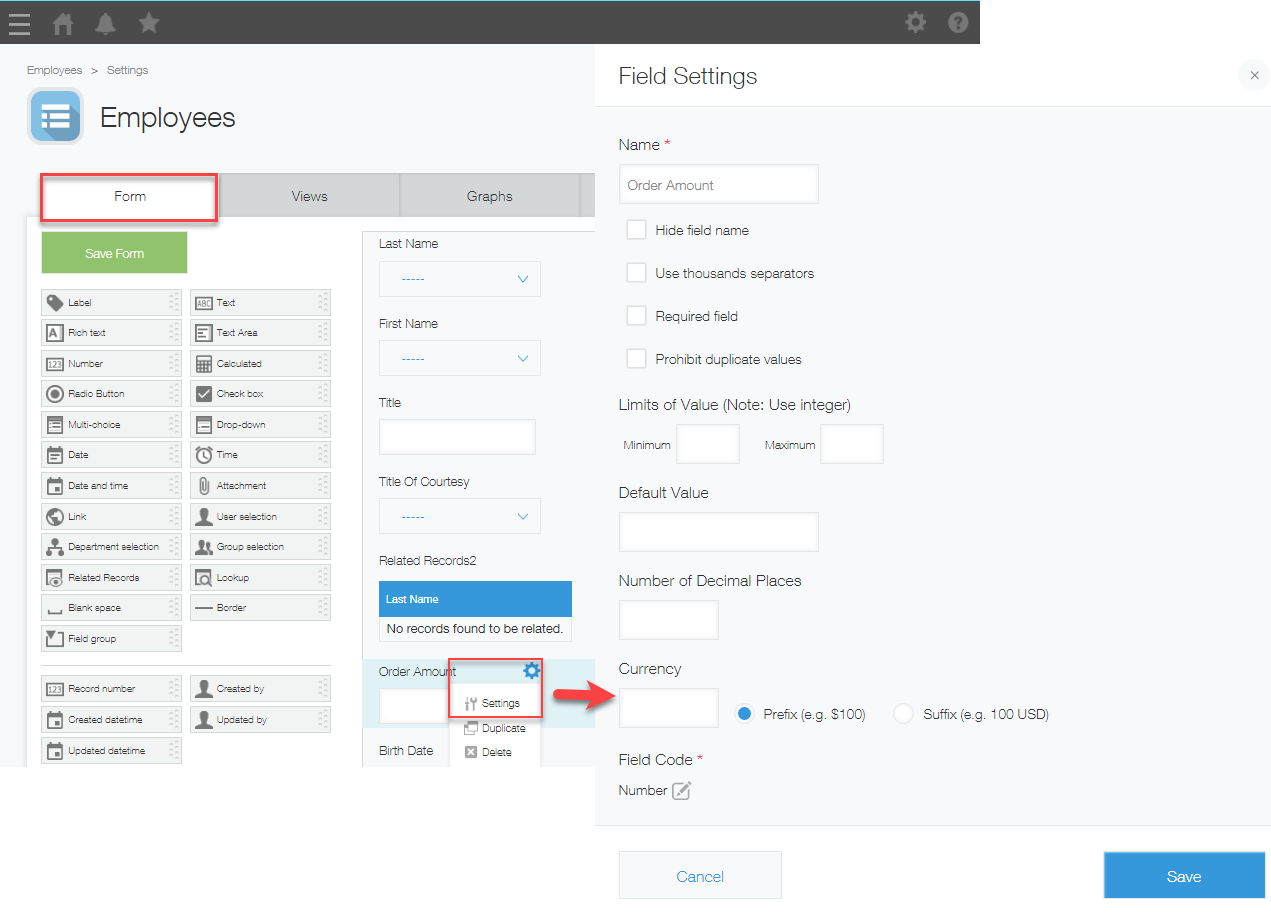Switch to the Graphs tab
Screen dimensions: 1271x922
pyautogui.click(x=489, y=197)
